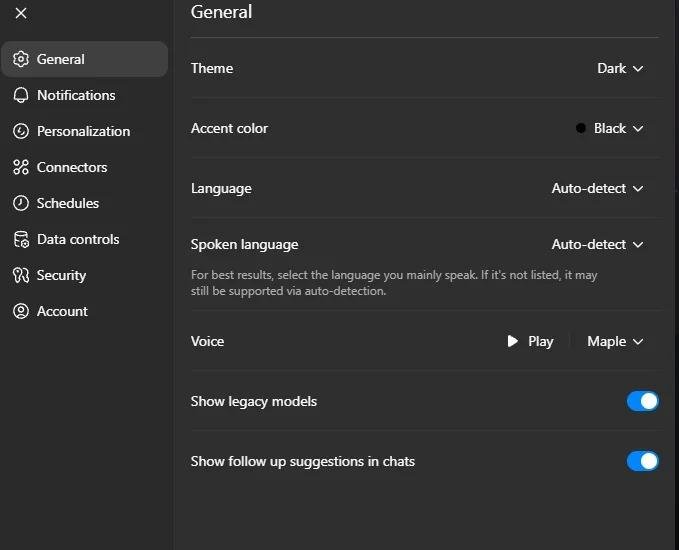This screenshot has width=679, height=550.
Task: Play the selected voice sample
Action: 530,342
